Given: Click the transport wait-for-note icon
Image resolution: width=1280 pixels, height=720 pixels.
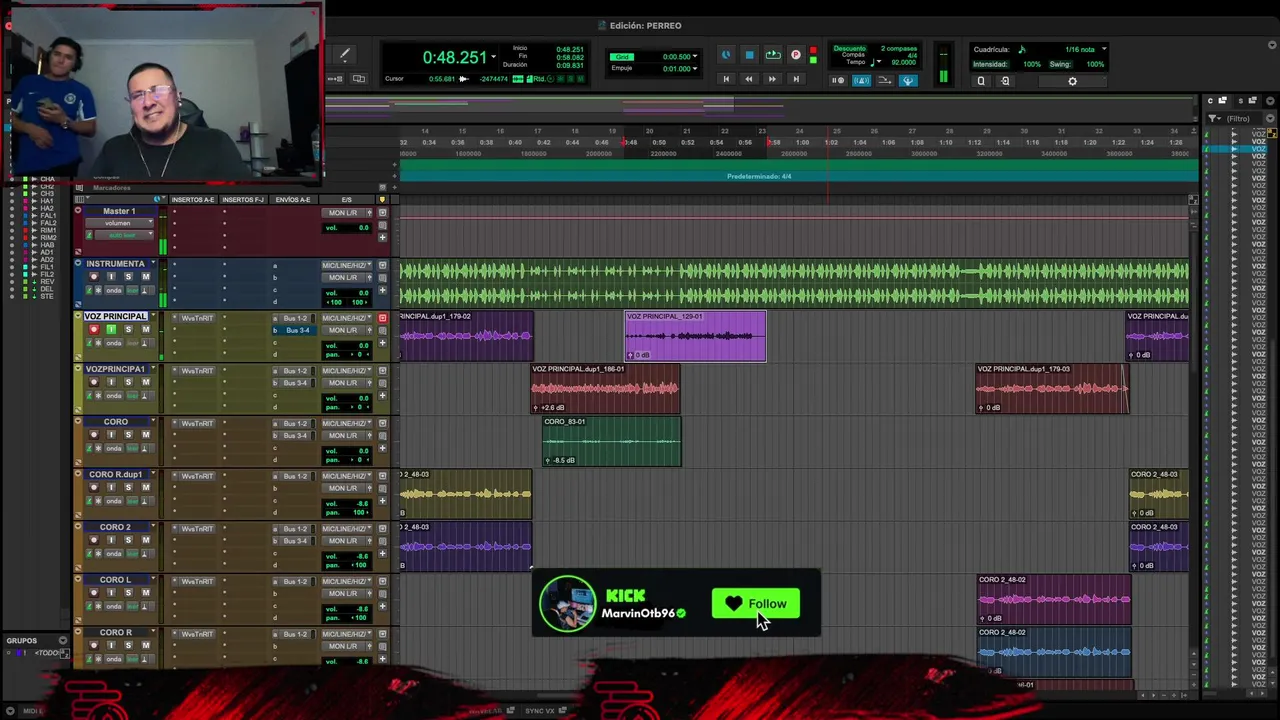Looking at the screenshot, I should 838,81.
